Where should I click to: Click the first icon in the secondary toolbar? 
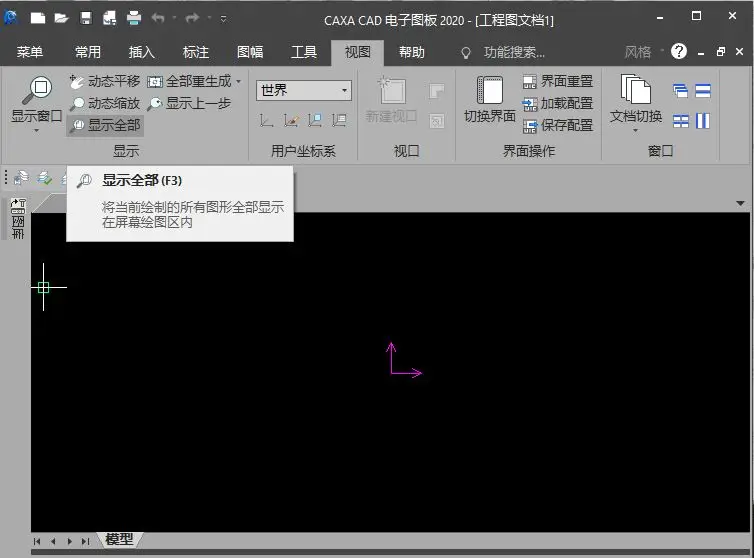click(21, 178)
